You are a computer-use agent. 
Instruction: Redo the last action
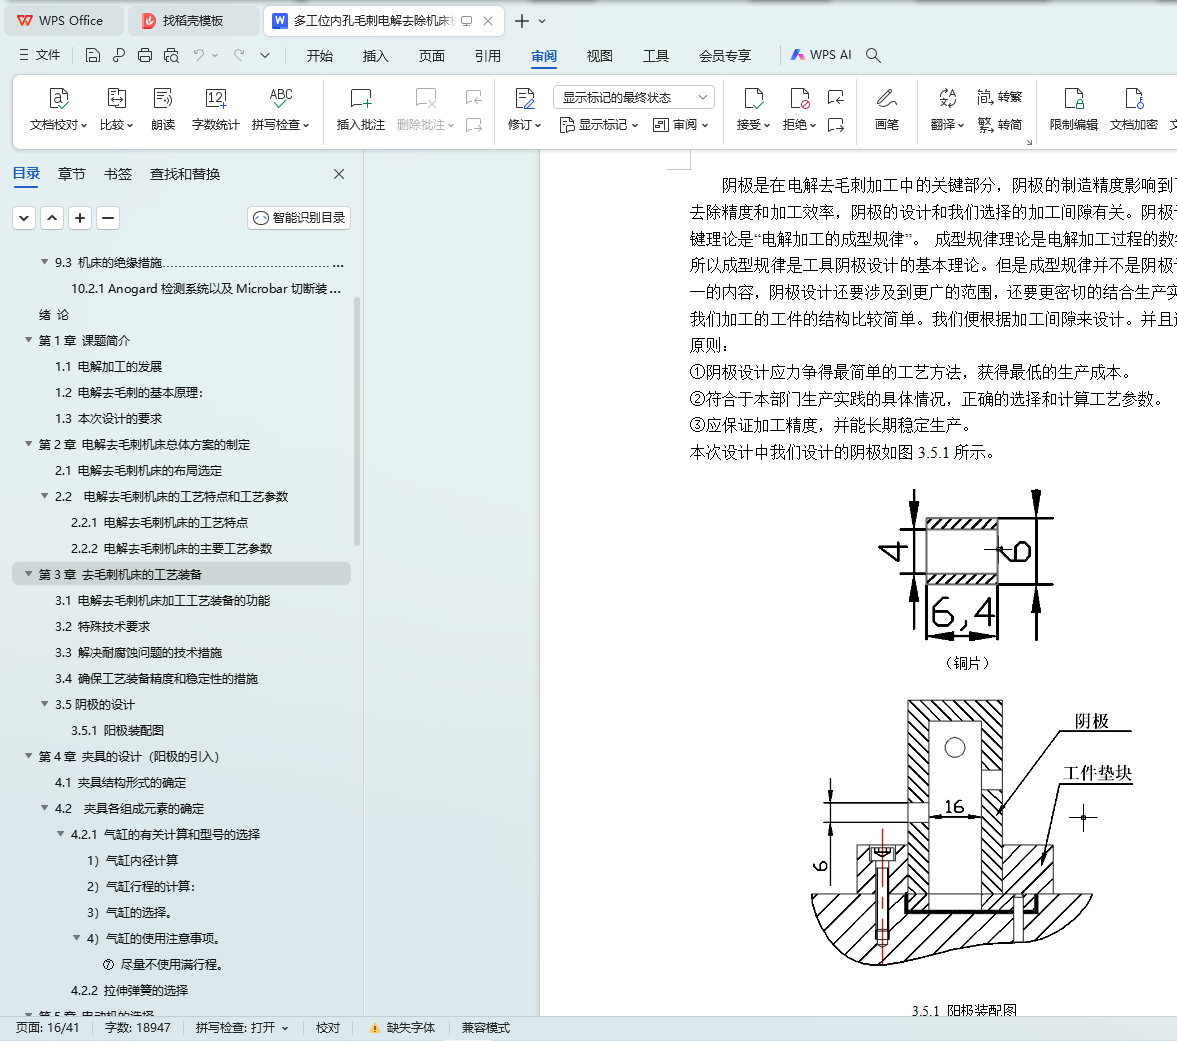(x=239, y=55)
